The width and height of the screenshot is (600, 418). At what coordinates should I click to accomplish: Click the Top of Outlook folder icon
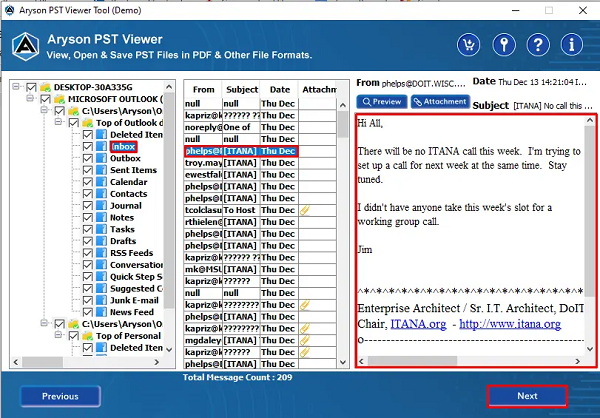88,123
